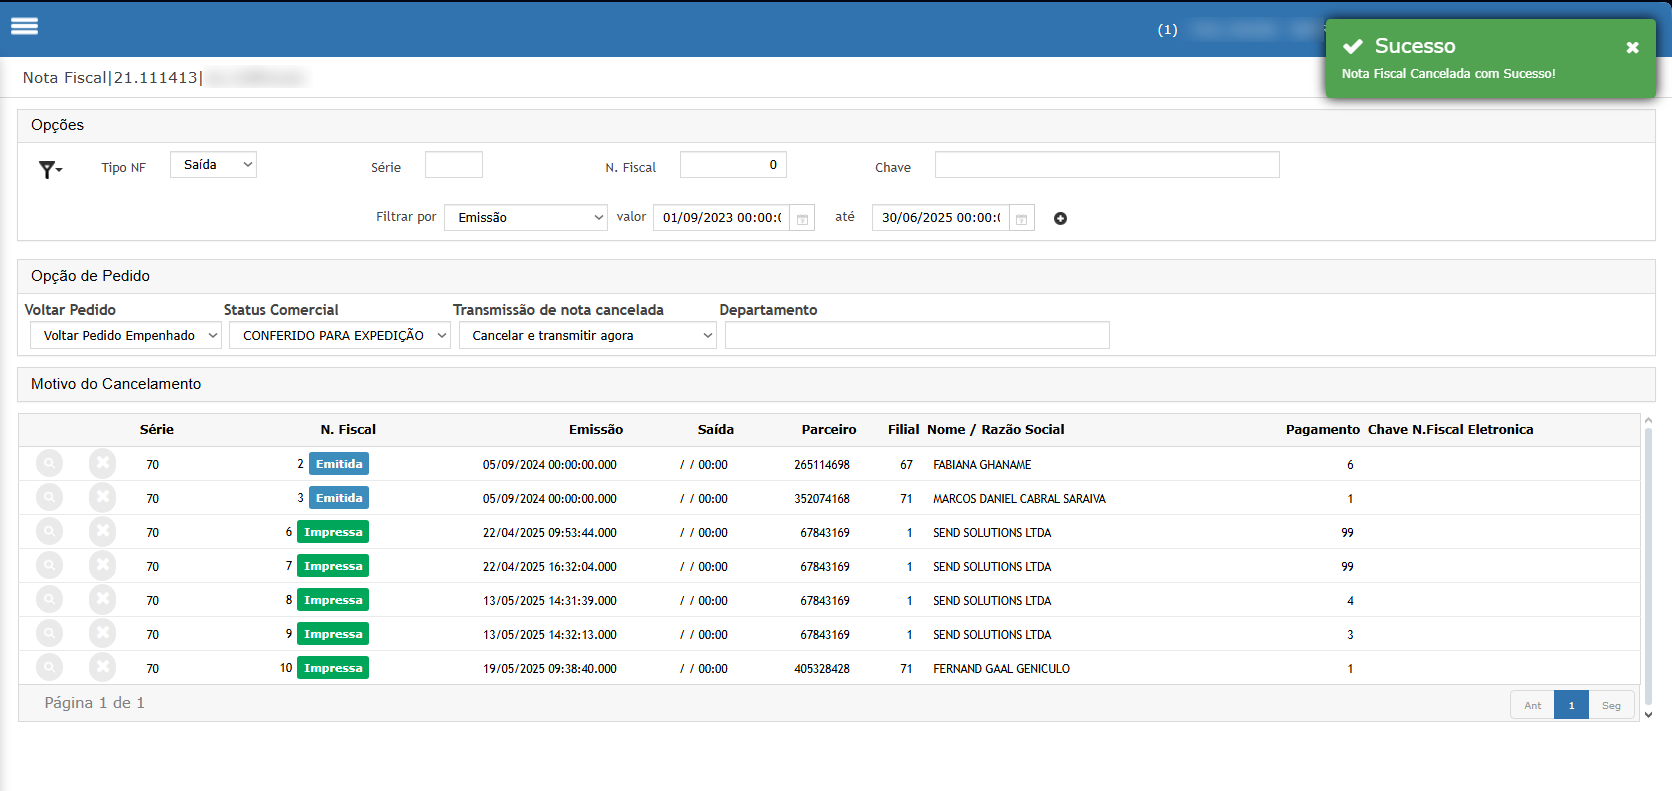The height and width of the screenshot is (791, 1672).
Task: Sort by Saída column header
Action: coord(716,429)
